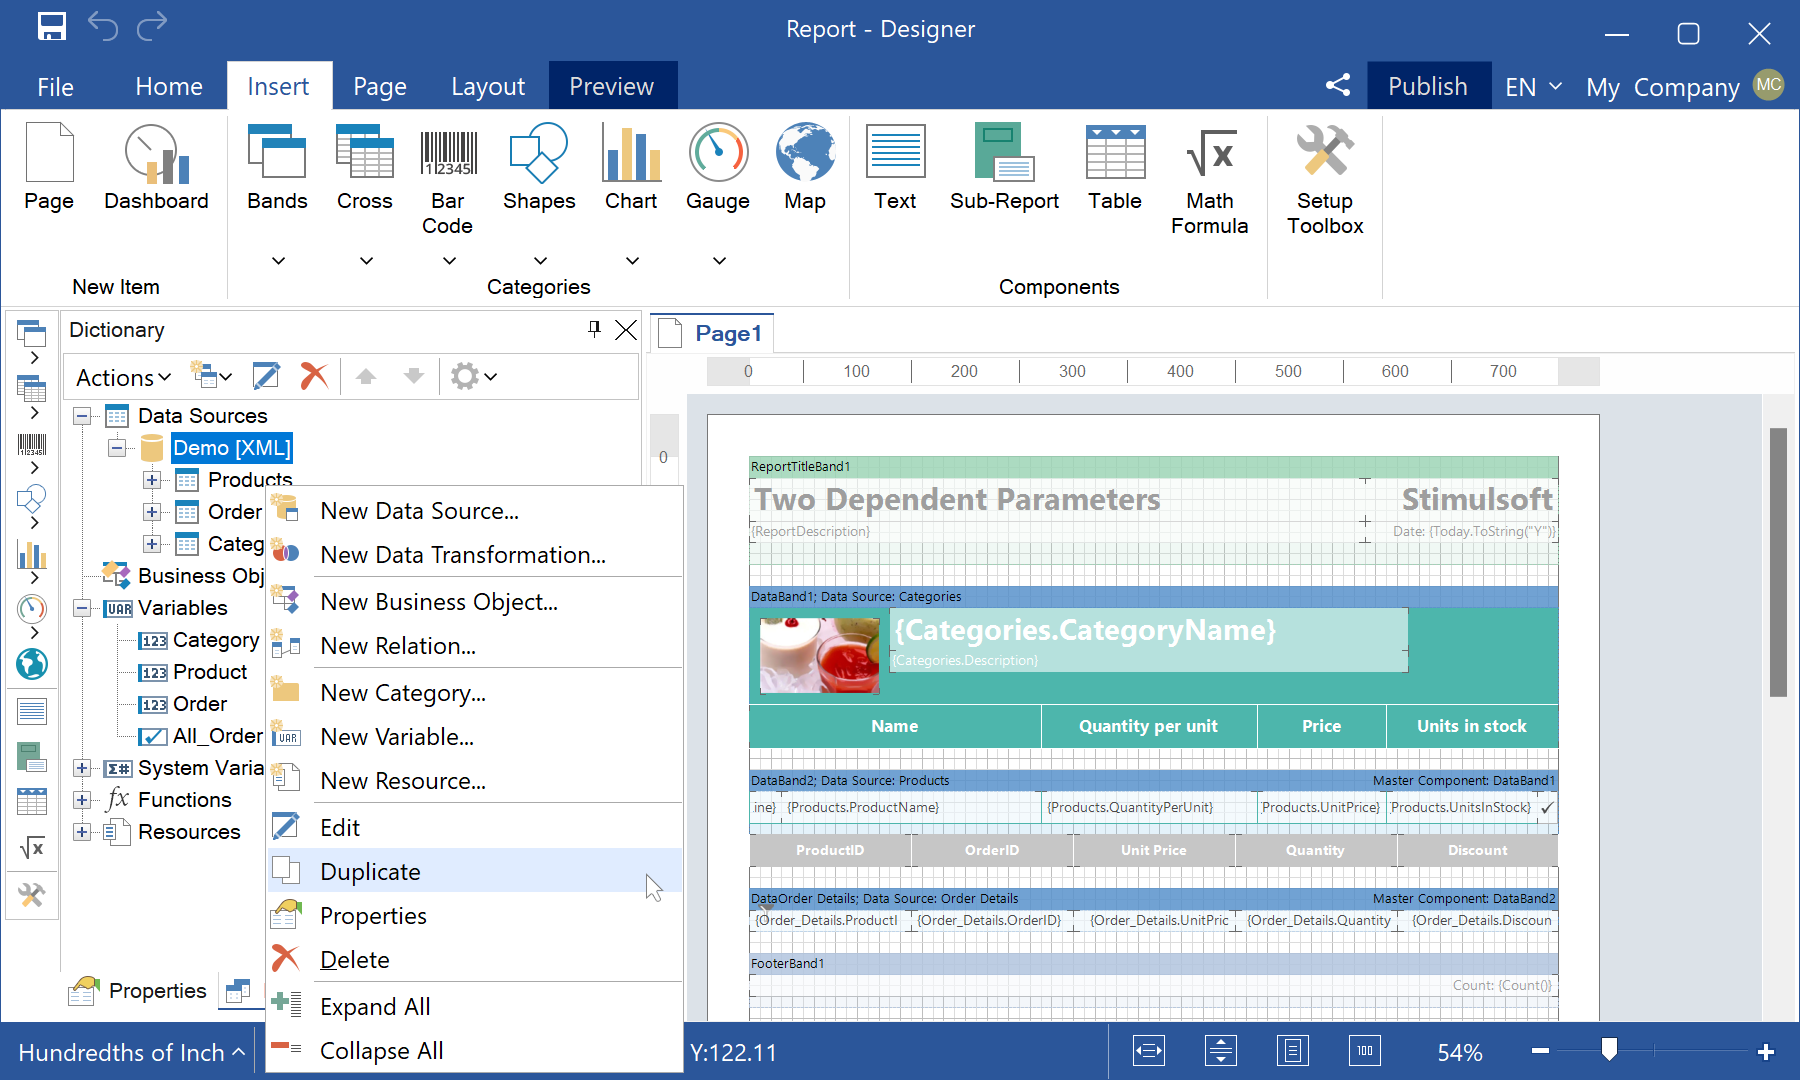Expand the Resources node
1800x1080 pixels.
click(x=82, y=832)
